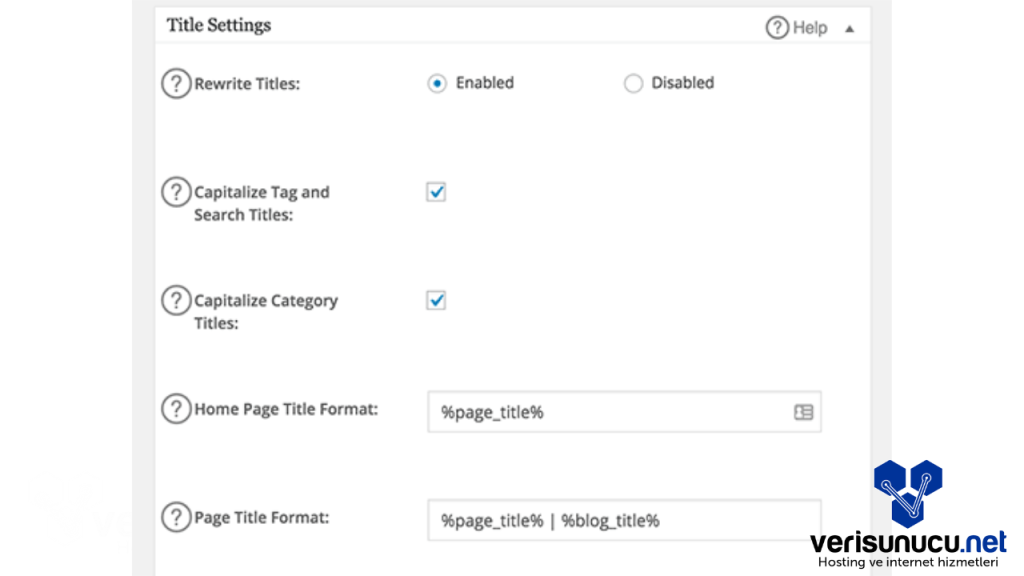Uncheck Capitalize Tag and Search Titles checkbox
1024x576 pixels.
[x=436, y=192]
